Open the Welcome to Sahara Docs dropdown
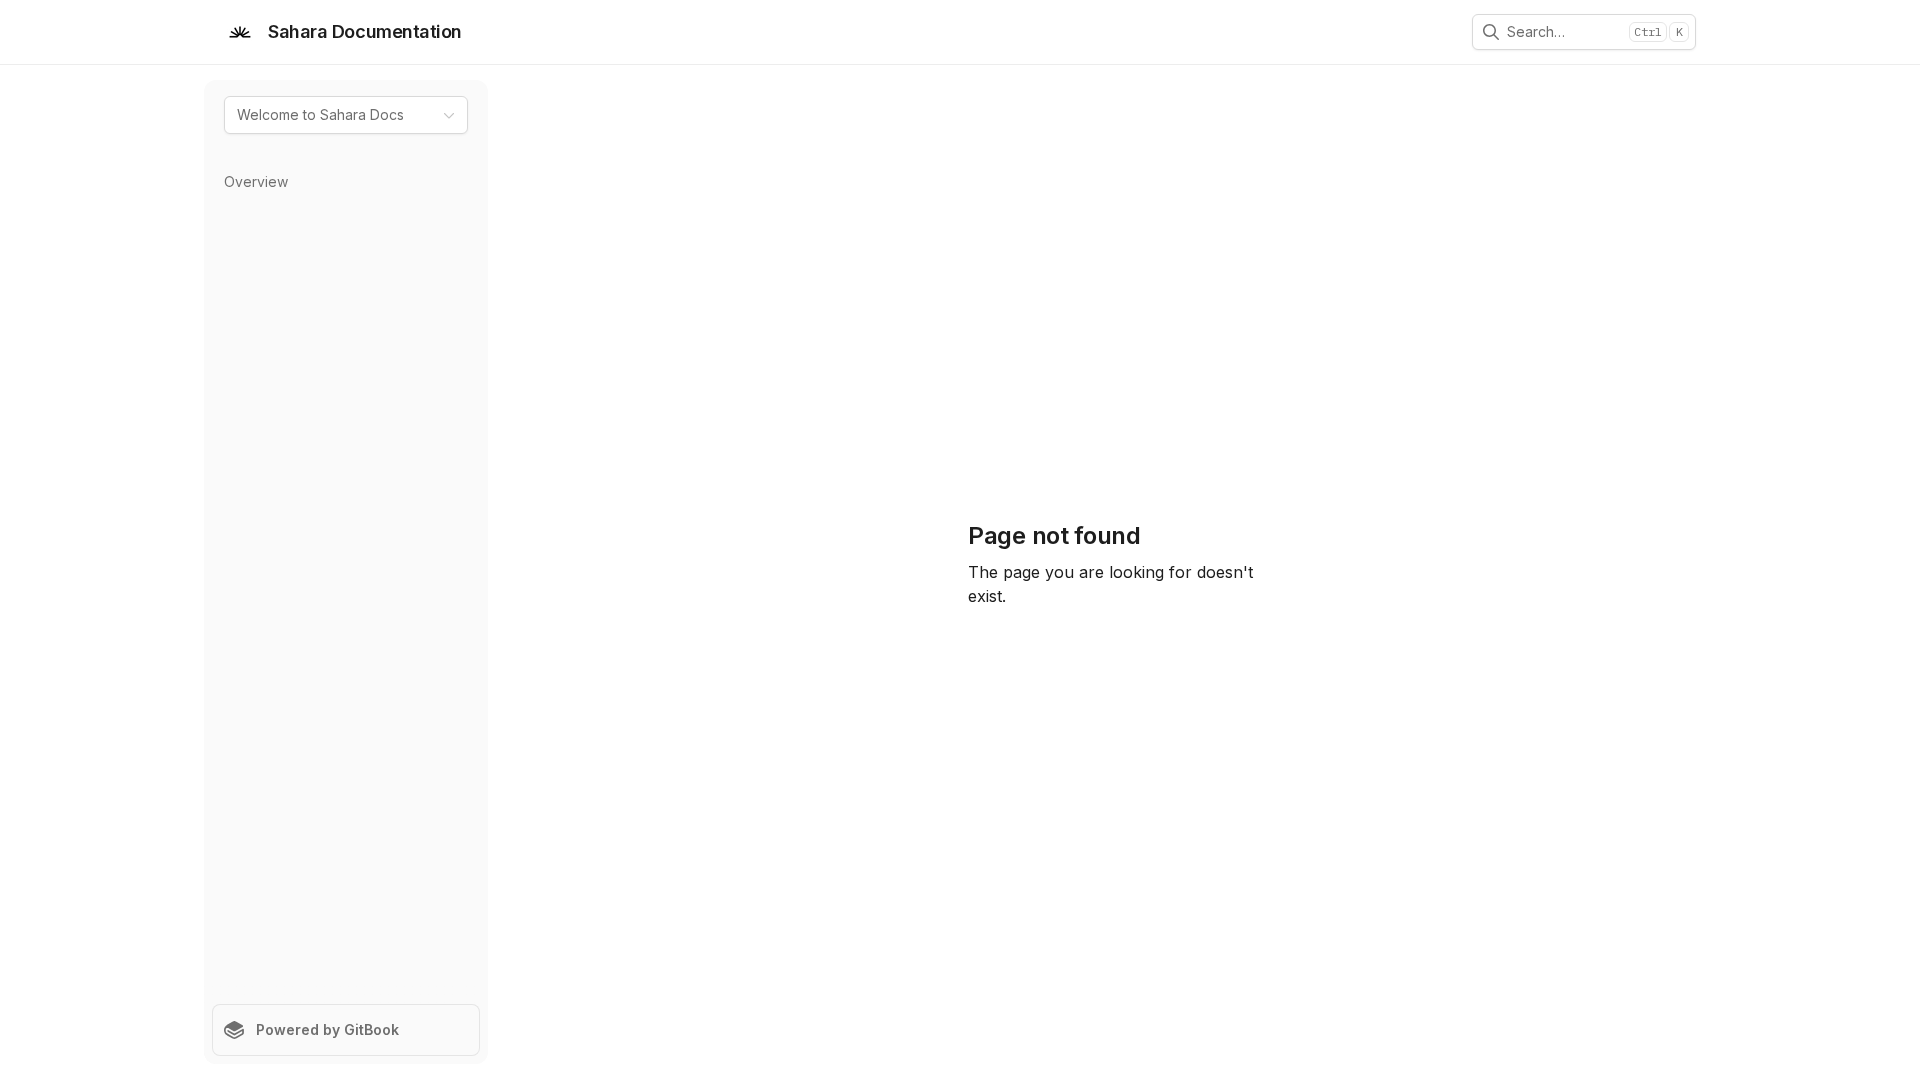Viewport: 1920px width, 1080px height. pos(345,115)
